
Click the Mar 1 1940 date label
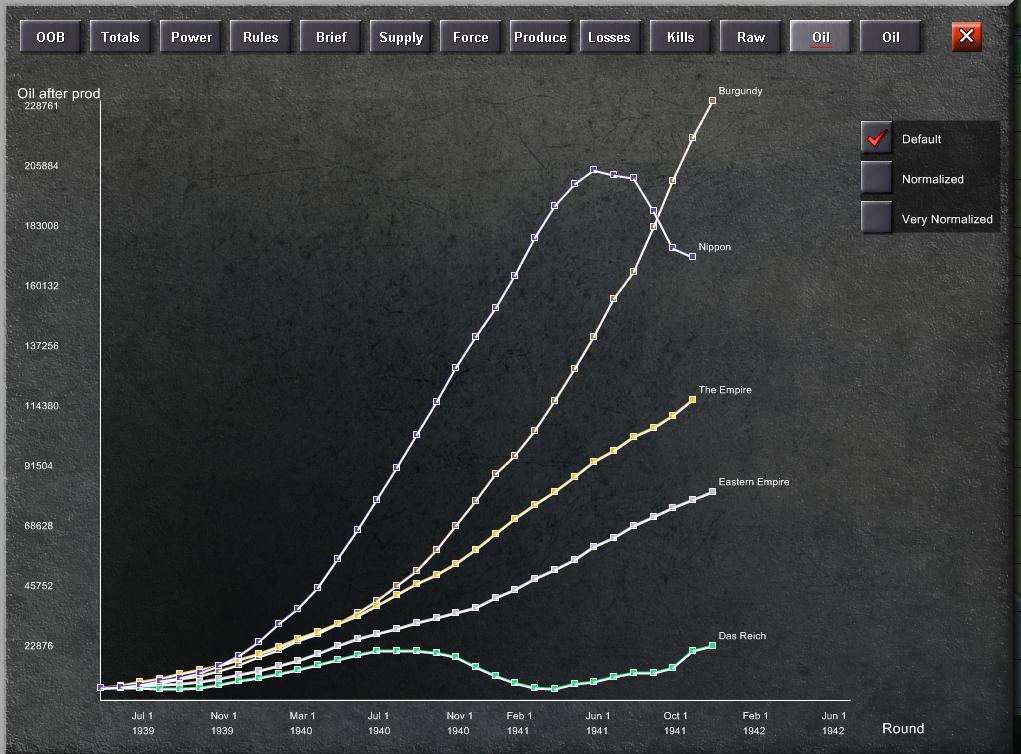pos(301,723)
